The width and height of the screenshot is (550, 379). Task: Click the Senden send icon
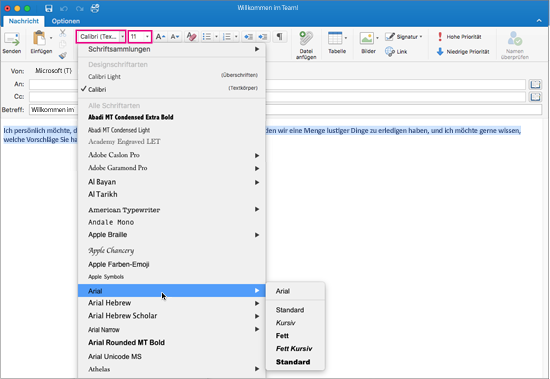[x=12, y=39]
